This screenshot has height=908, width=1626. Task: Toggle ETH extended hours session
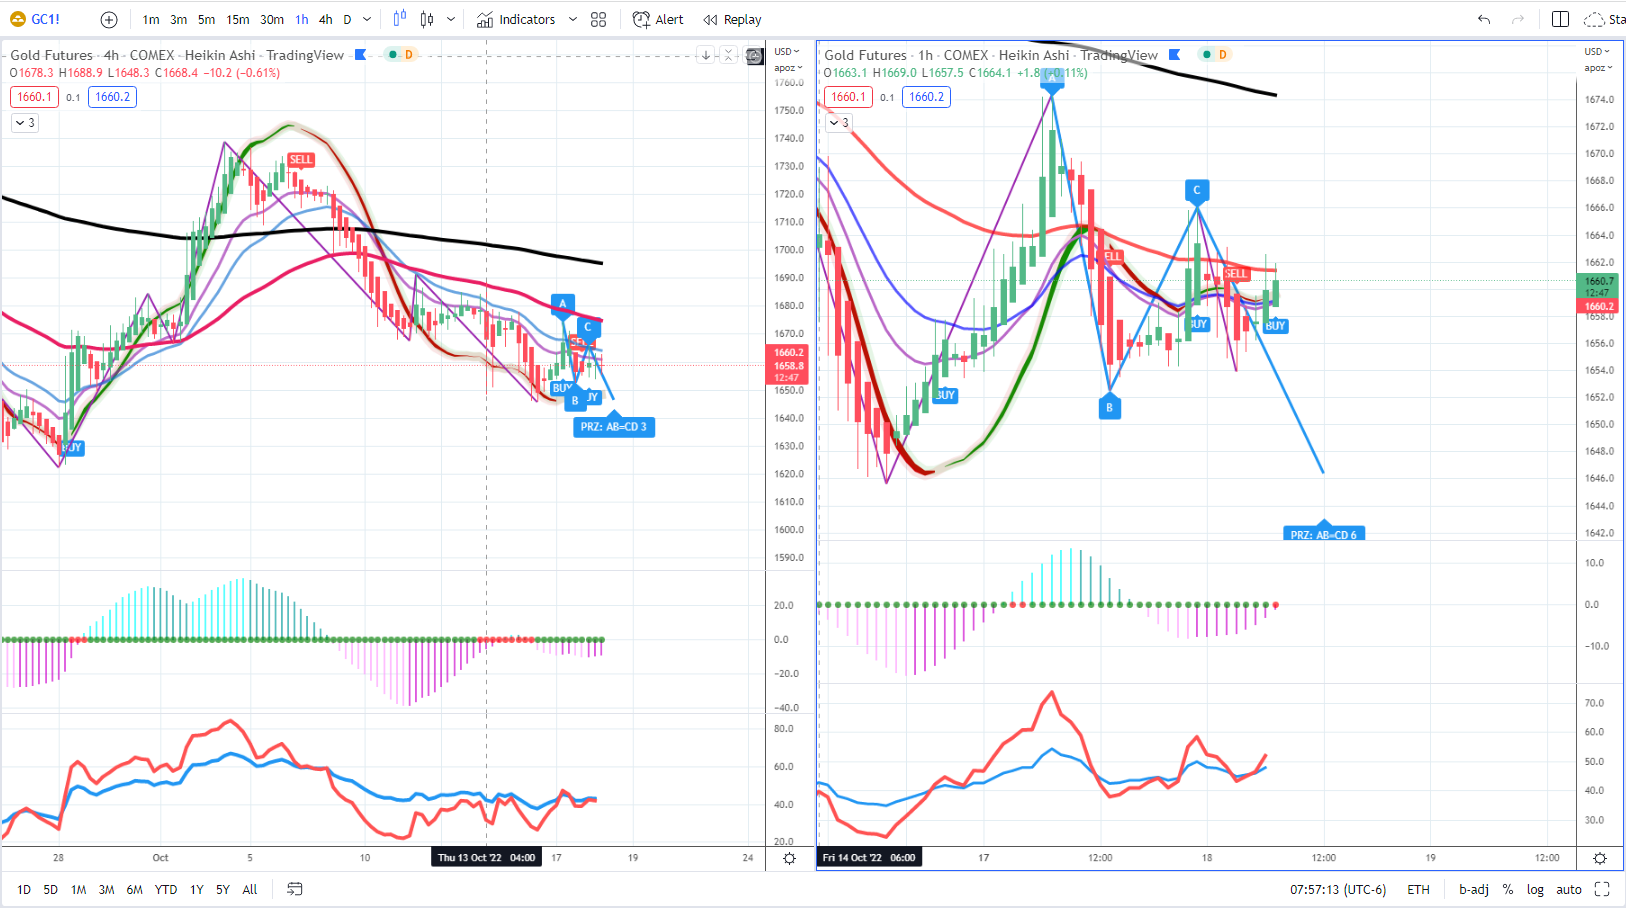click(x=1418, y=889)
